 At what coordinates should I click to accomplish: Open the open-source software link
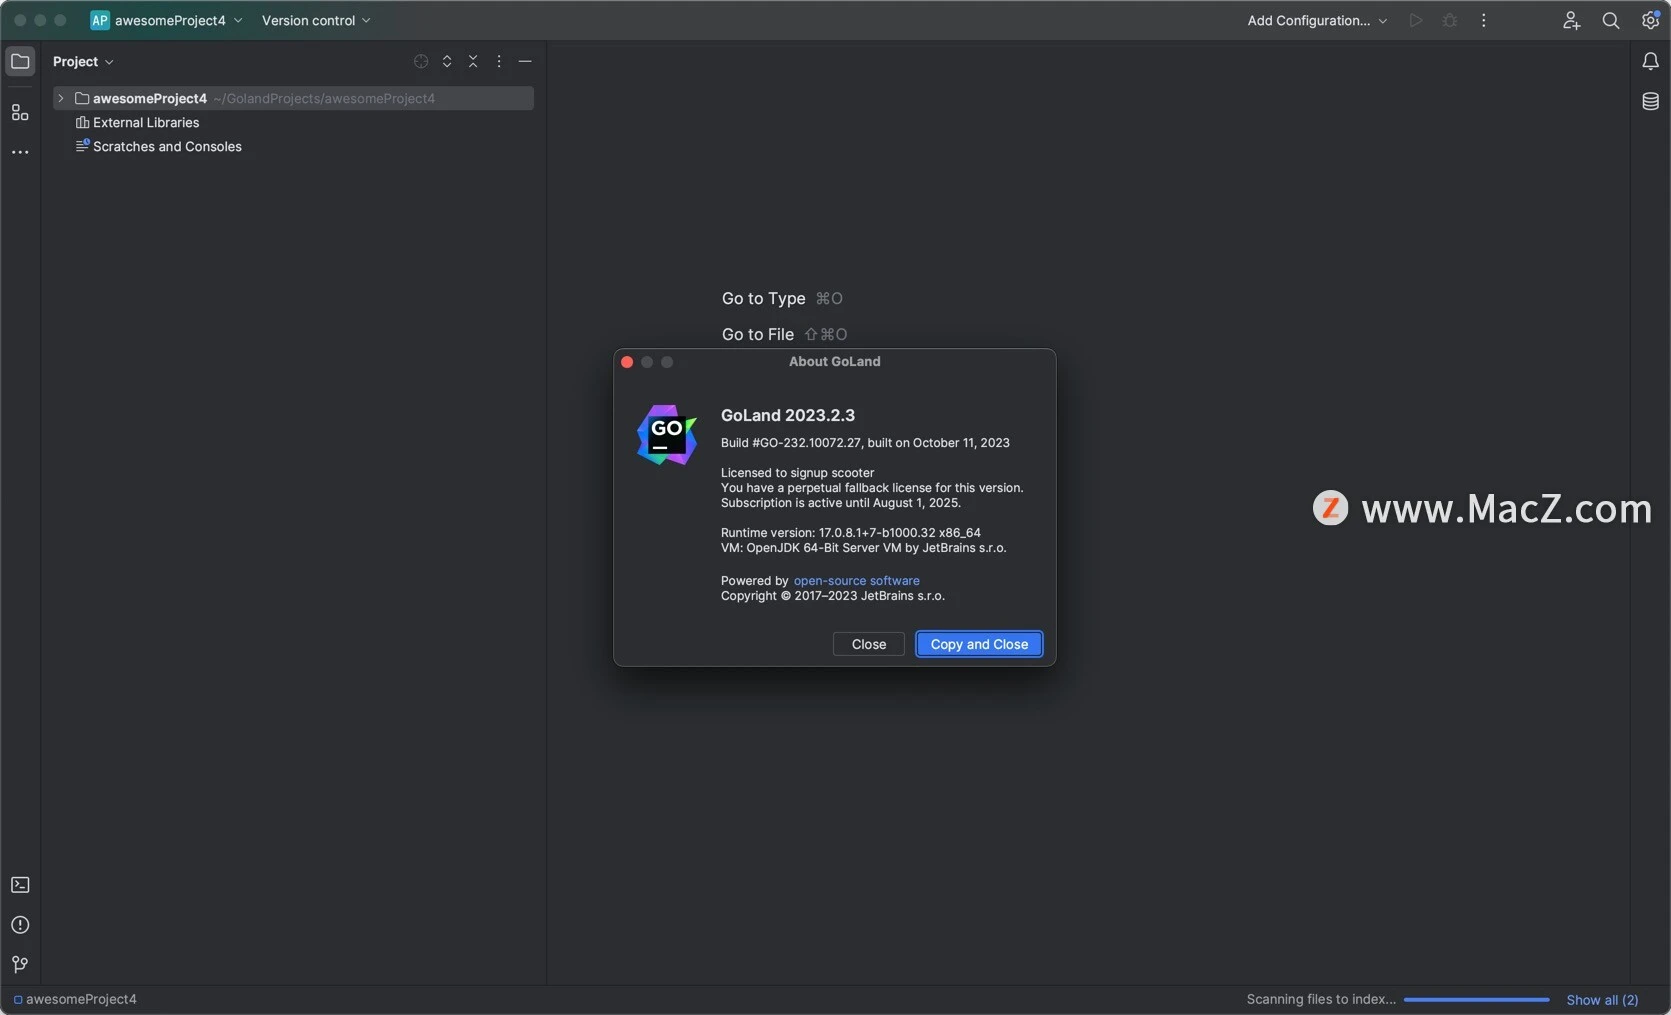pyautogui.click(x=856, y=580)
